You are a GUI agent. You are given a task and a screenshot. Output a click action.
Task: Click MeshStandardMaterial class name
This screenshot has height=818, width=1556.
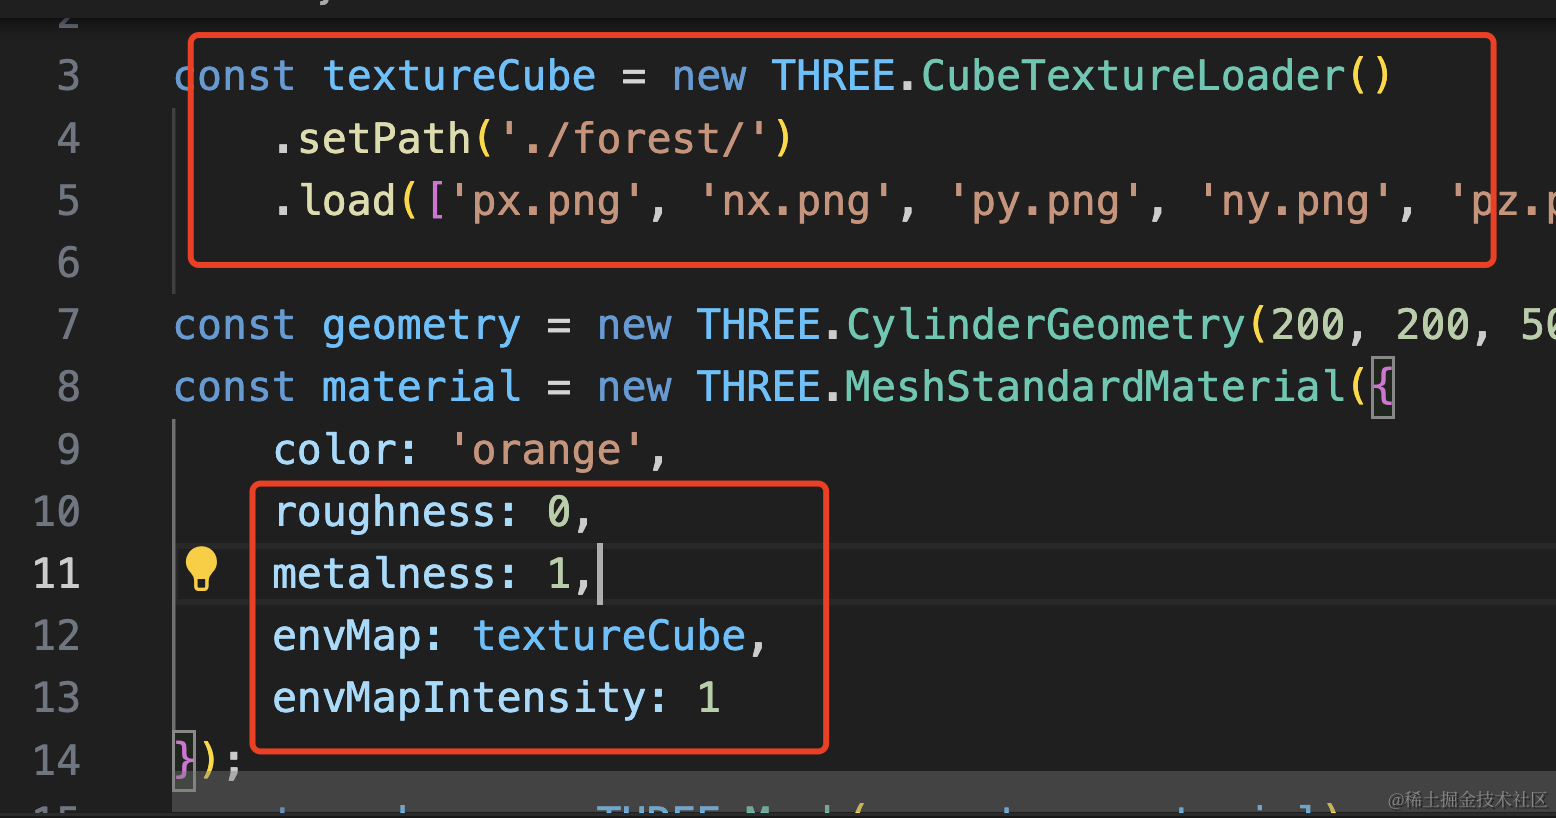coord(1096,387)
